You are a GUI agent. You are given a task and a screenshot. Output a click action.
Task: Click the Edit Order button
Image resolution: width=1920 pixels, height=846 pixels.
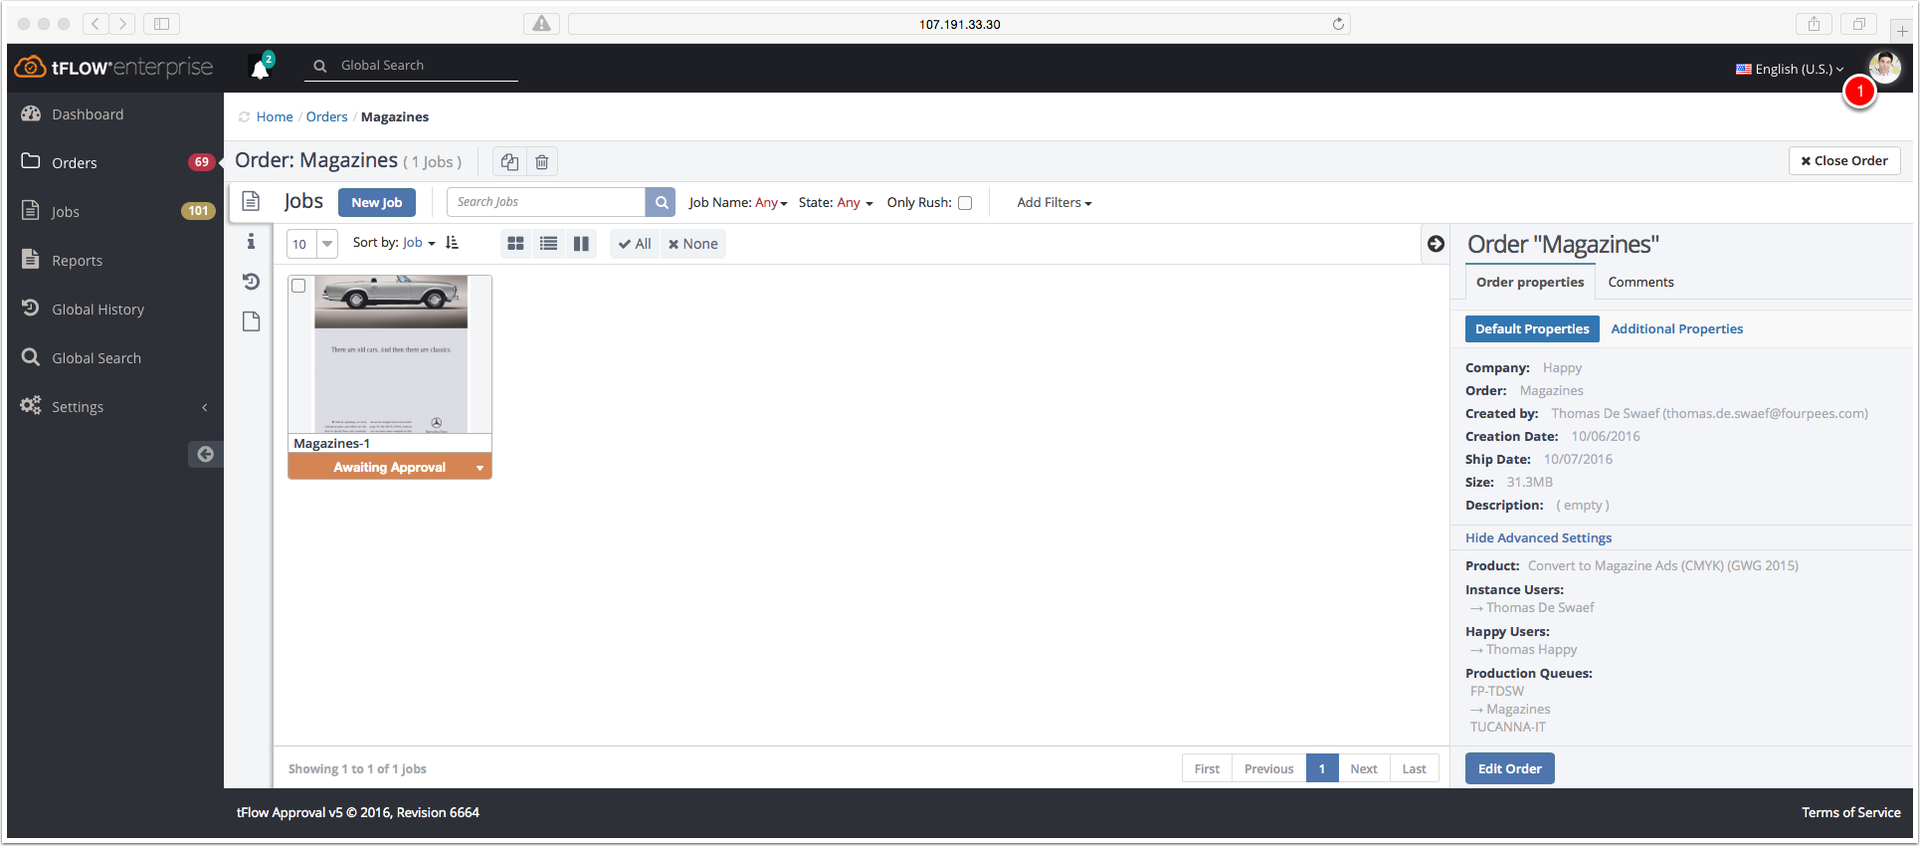click(1510, 769)
